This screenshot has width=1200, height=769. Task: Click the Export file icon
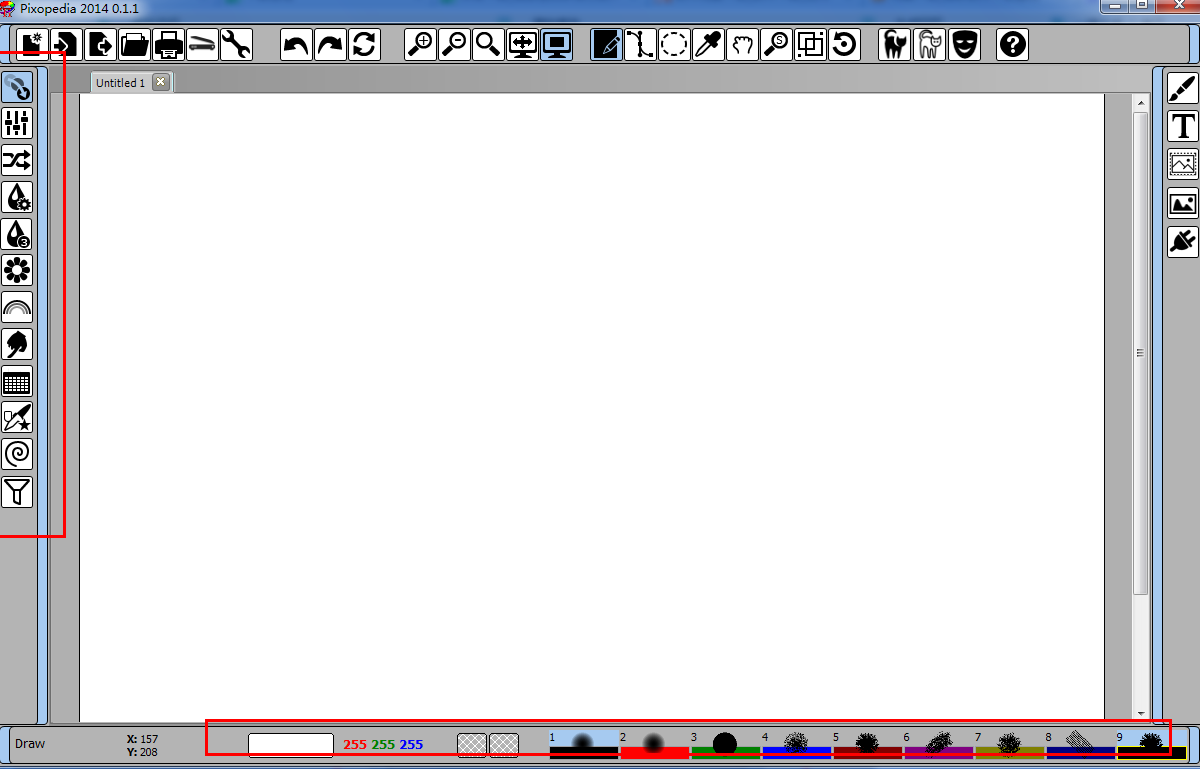point(100,44)
